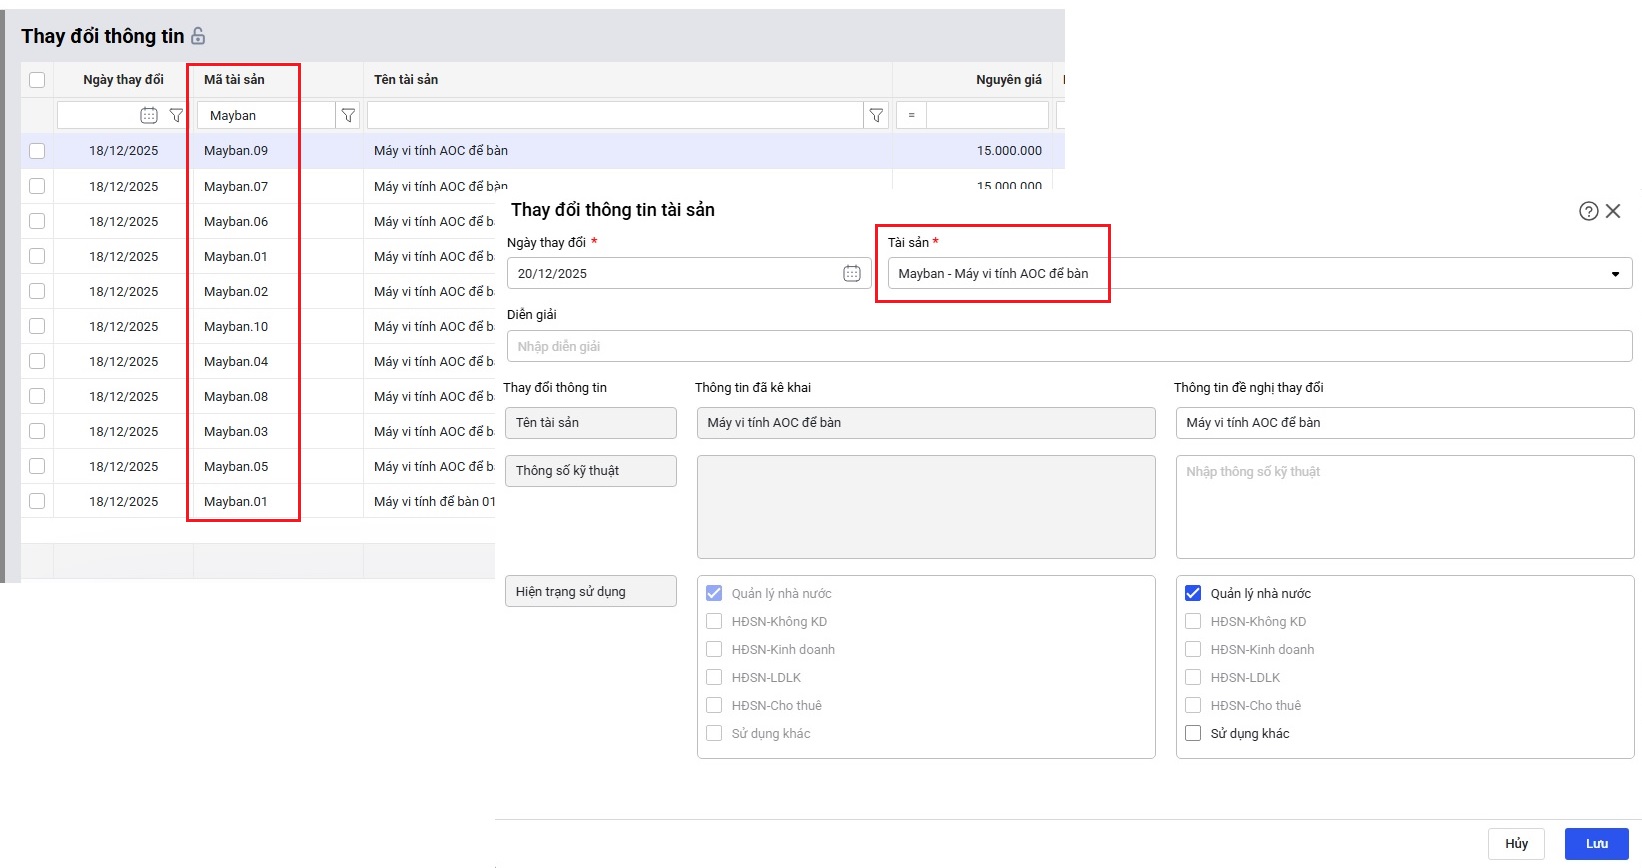Click filter funnel for Mã tài sản column
Screen dimensions: 1642x868
point(348,115)
